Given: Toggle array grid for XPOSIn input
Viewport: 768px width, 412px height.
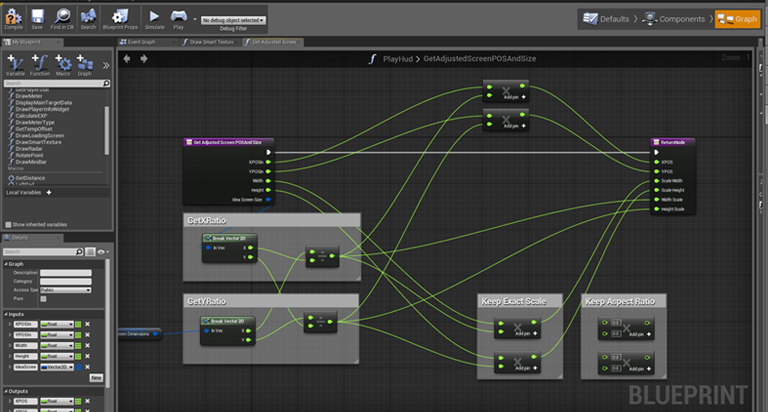Looking at the screenshot, I should (78, 324).
